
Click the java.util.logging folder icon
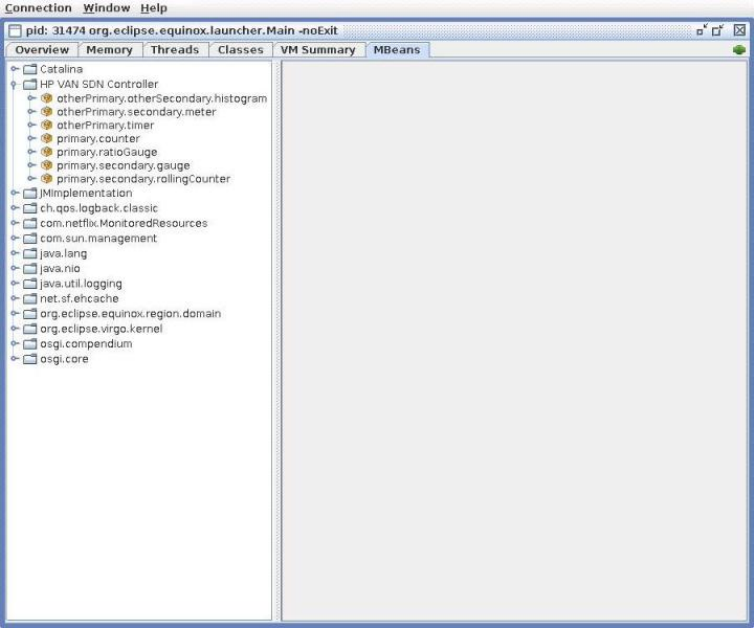click(x=30, y=284)
